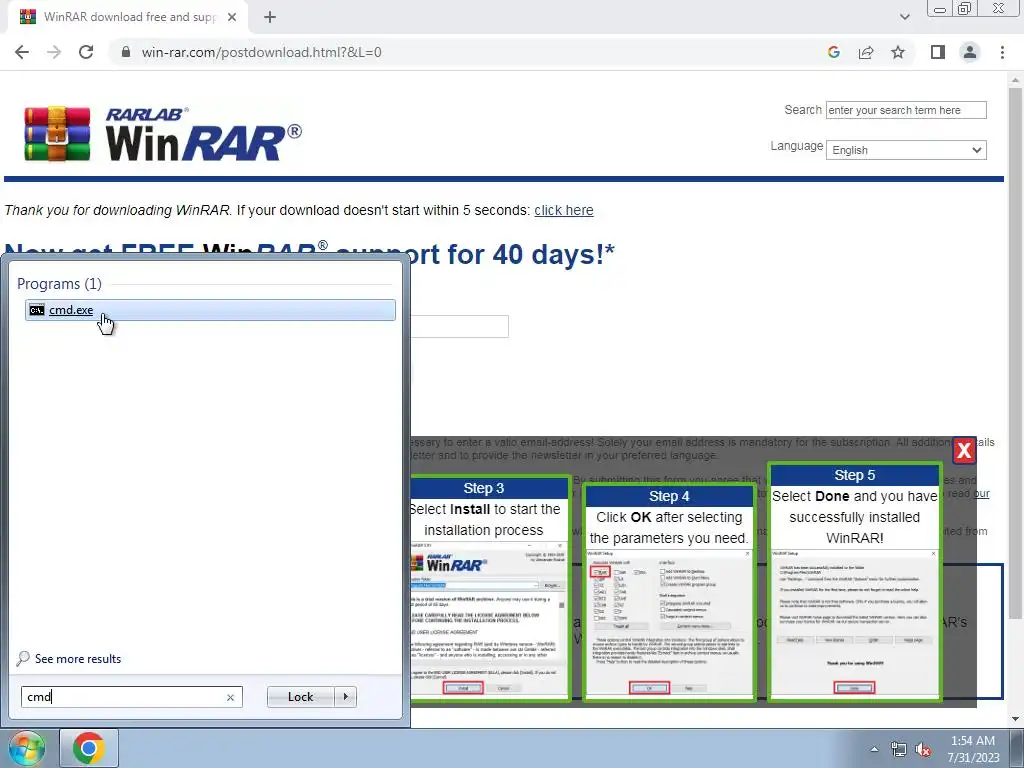Click the scrollbar down arrow

1015,719
